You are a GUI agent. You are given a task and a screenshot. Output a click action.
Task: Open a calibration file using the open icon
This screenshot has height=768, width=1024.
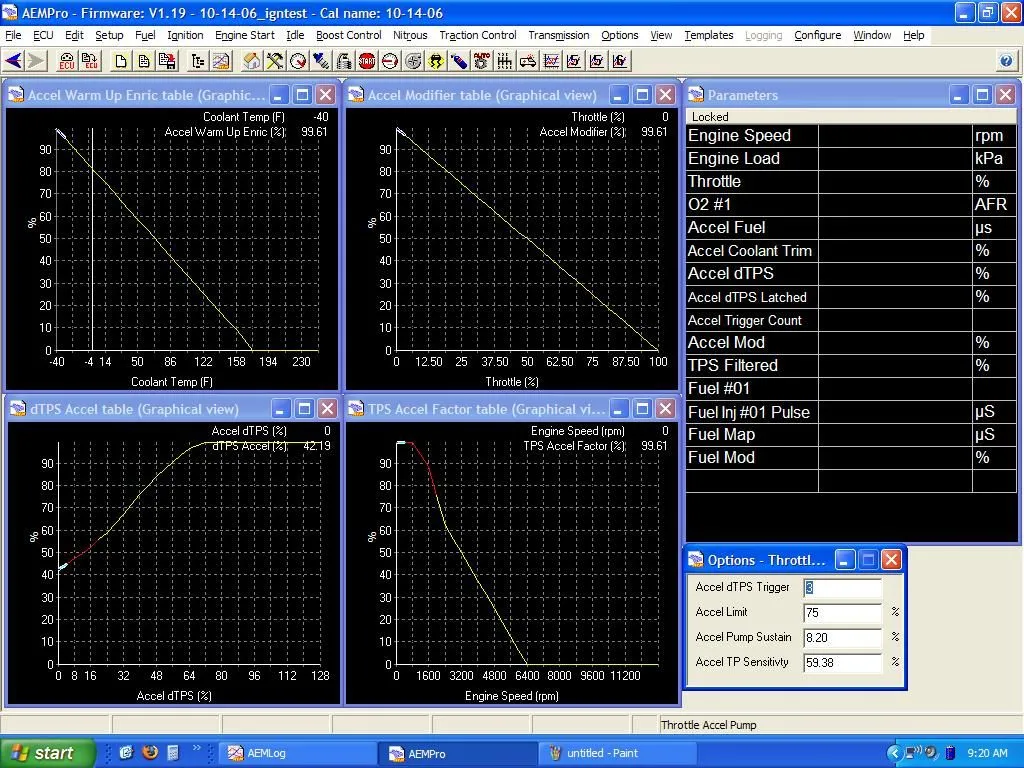point(143,61)
